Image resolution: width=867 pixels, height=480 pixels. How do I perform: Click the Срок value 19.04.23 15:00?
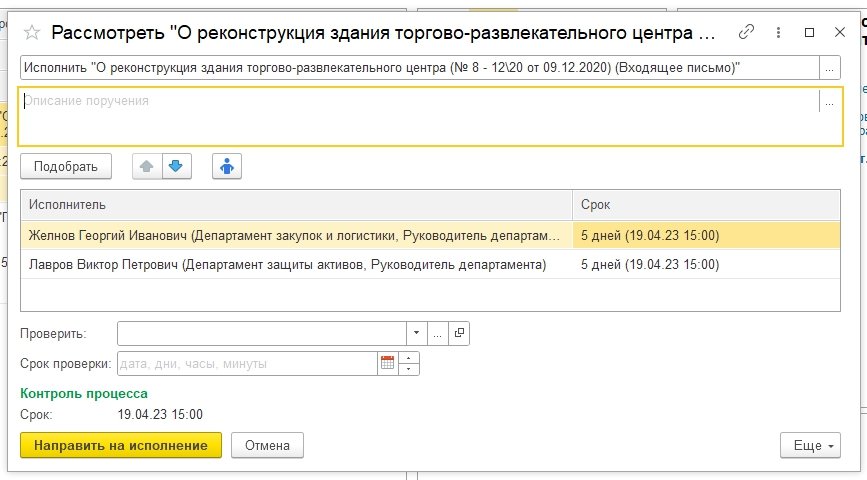click(160, 415)
